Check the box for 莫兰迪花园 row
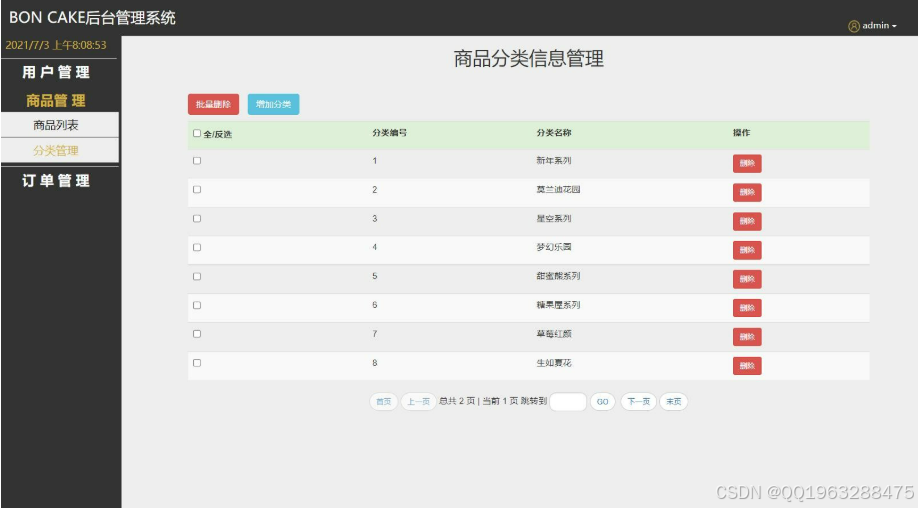 [x=197, y=190]
